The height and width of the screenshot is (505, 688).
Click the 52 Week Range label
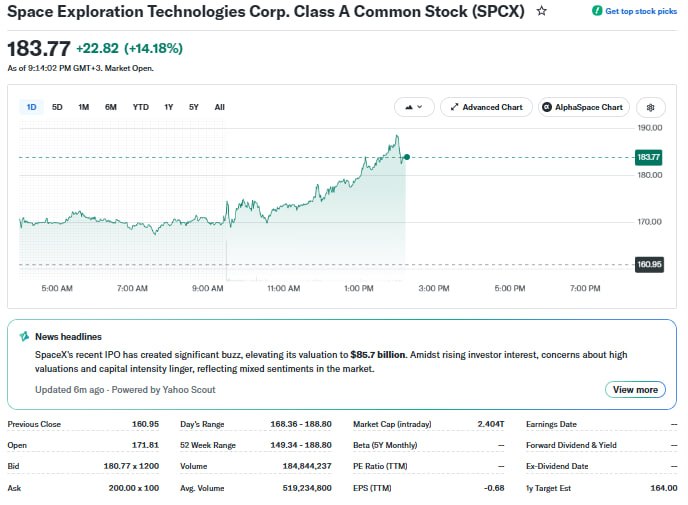point(208,445)
